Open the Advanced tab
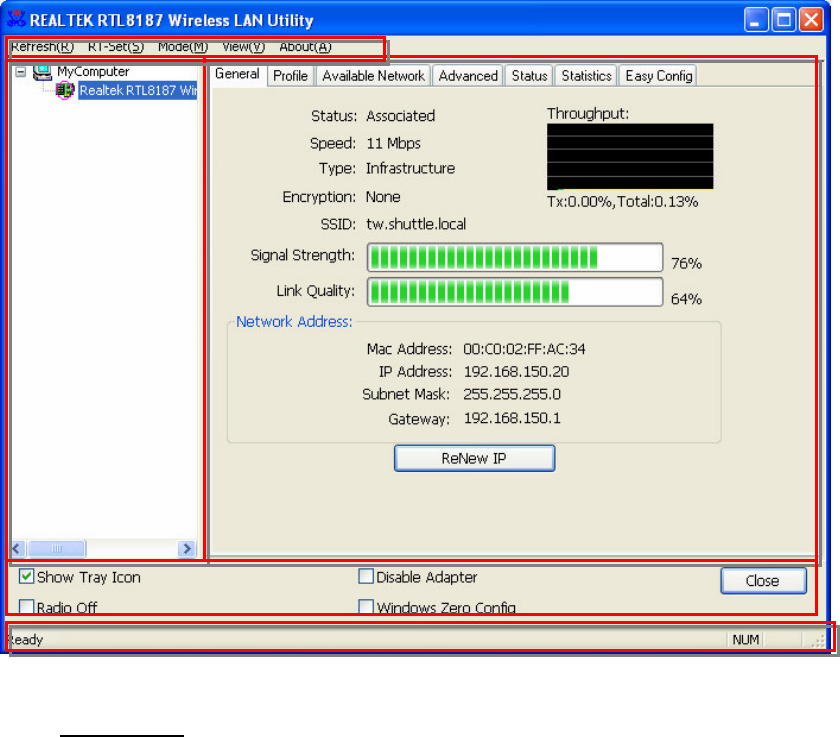The height and width of the screenshot is (737, 840). [468, 76]
